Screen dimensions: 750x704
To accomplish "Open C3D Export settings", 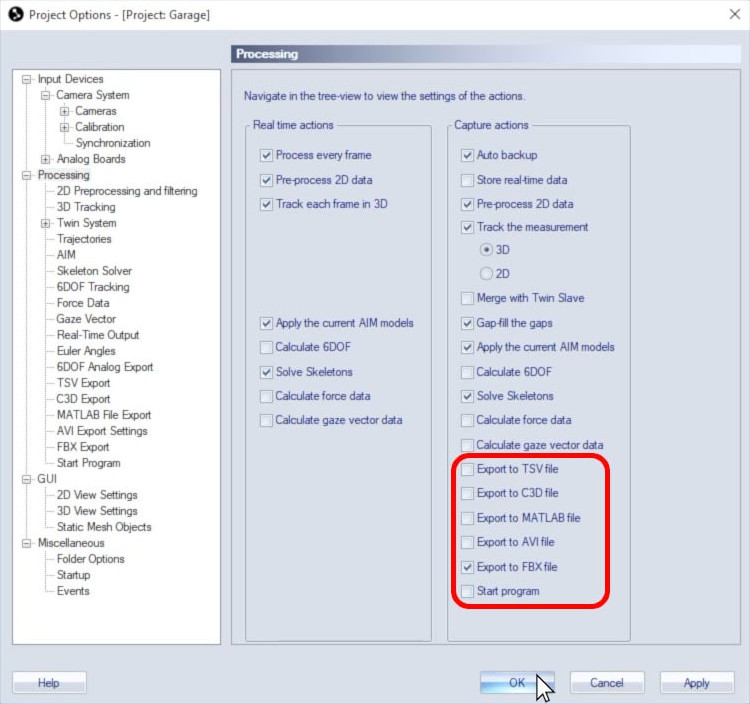I will [x=83, y=399].
